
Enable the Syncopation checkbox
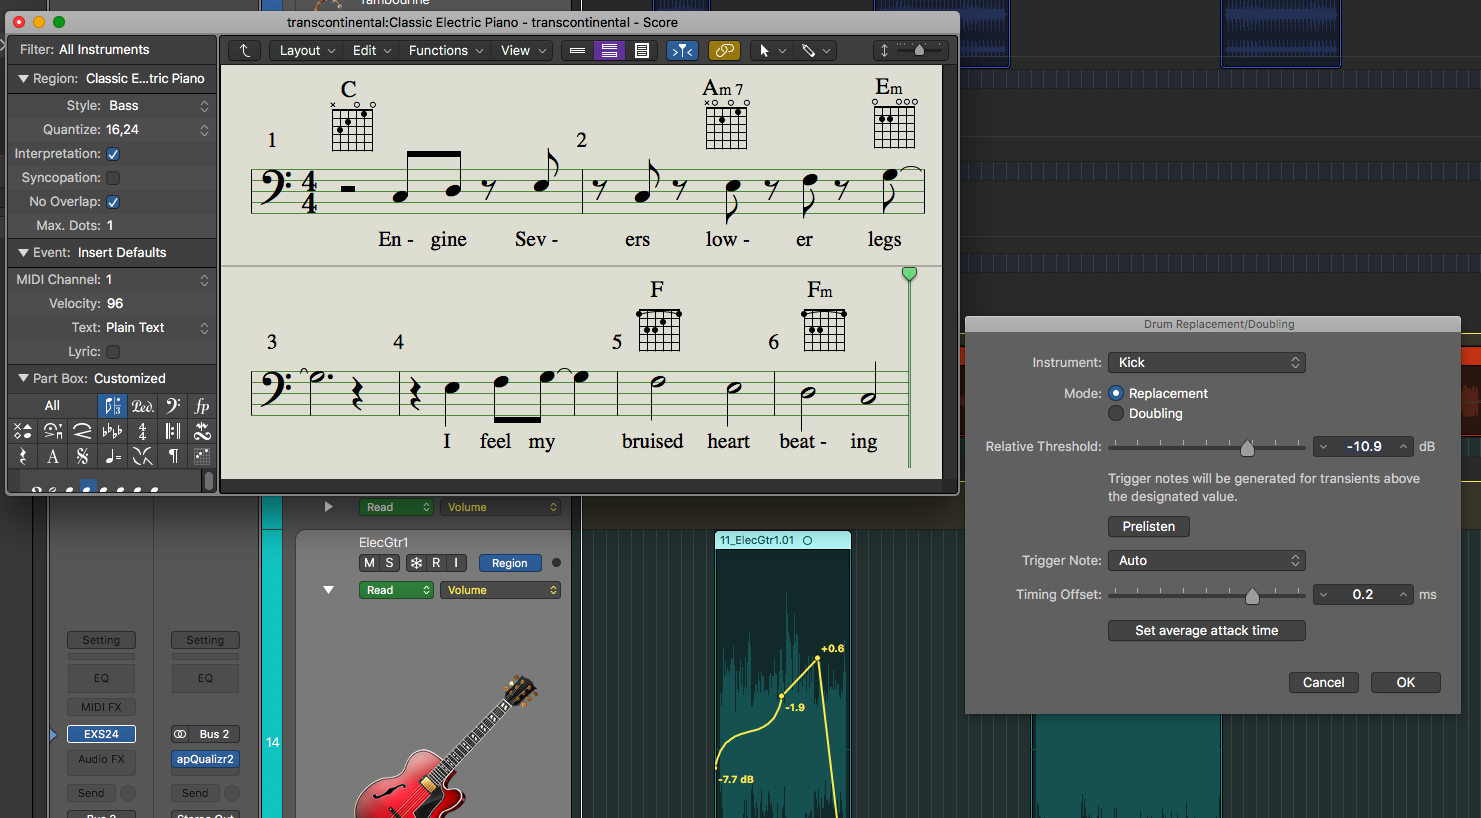[x=113, y=178]
